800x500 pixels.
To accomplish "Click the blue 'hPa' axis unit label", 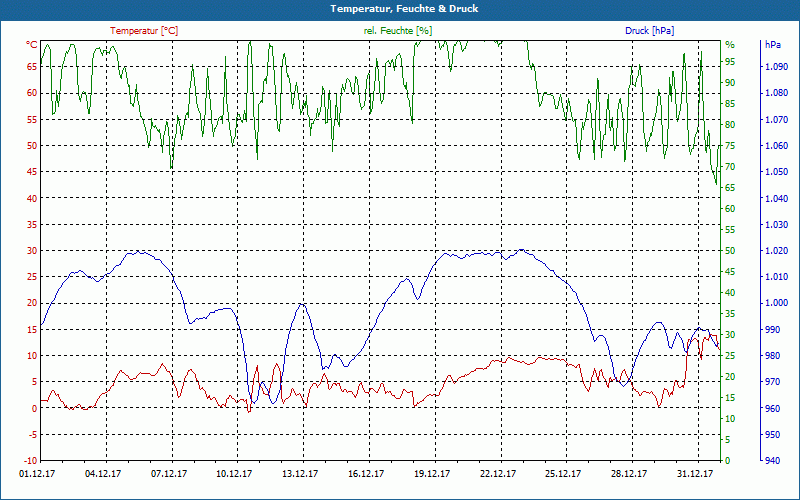I will (773, 45).
